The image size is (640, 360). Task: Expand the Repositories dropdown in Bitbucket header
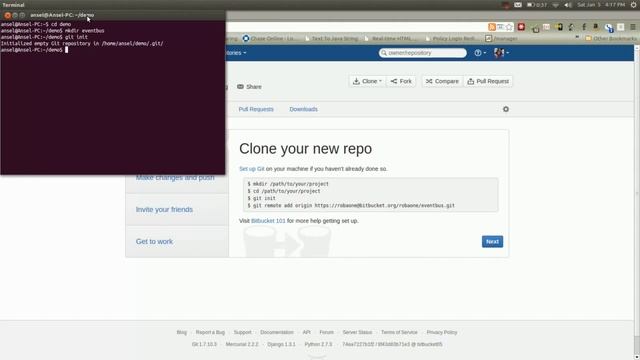click(236, 53)
